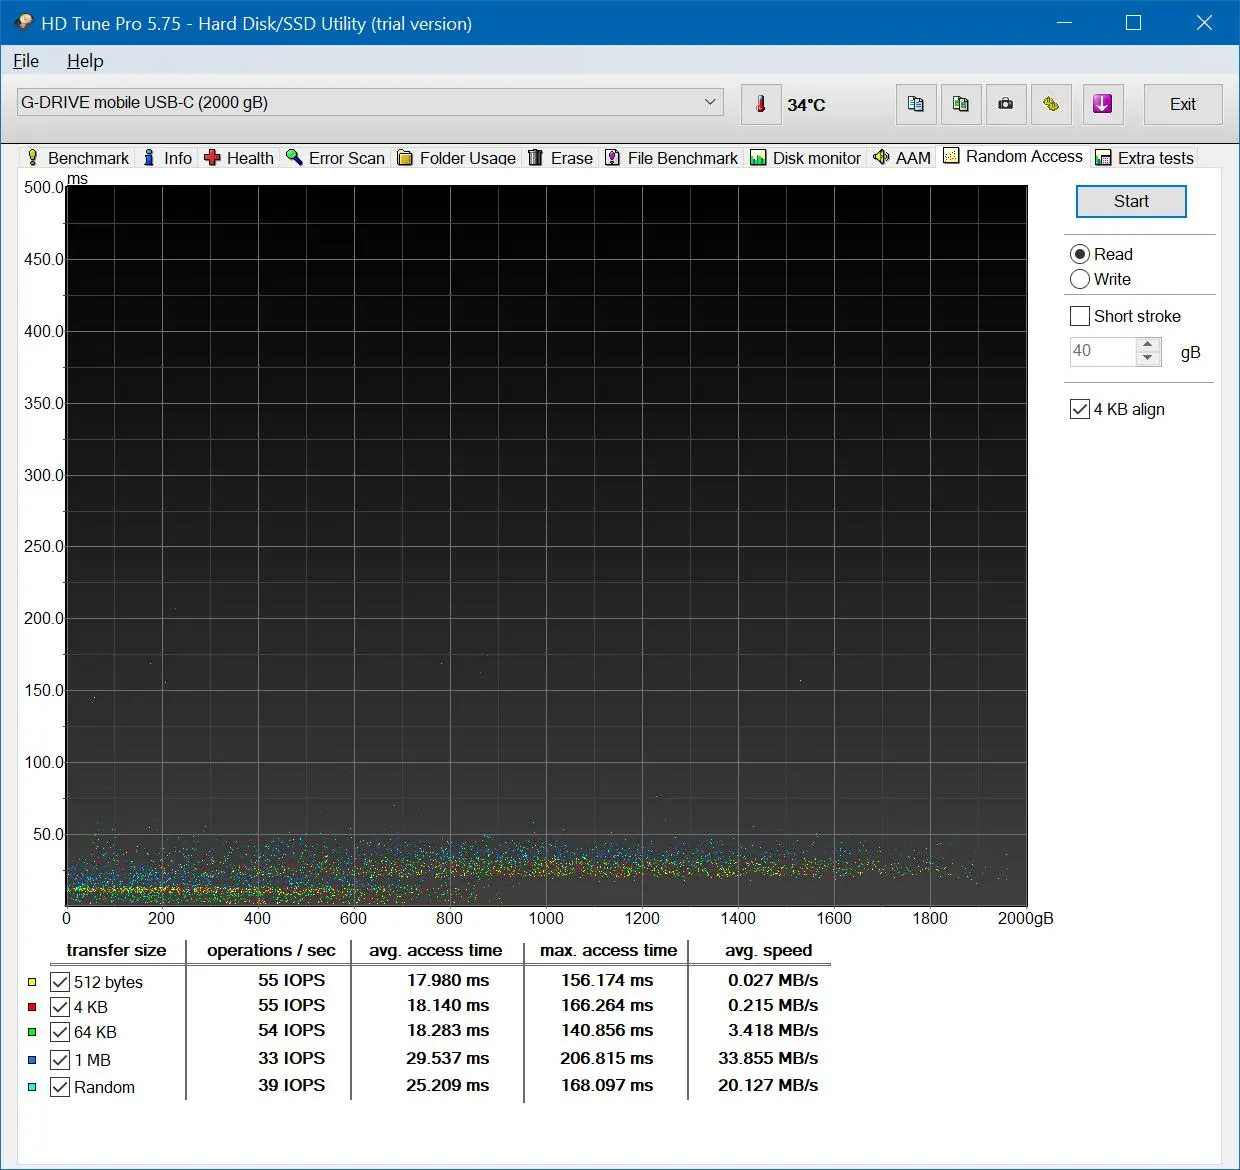Click the Erase tab trash icon

coord(535,157)
